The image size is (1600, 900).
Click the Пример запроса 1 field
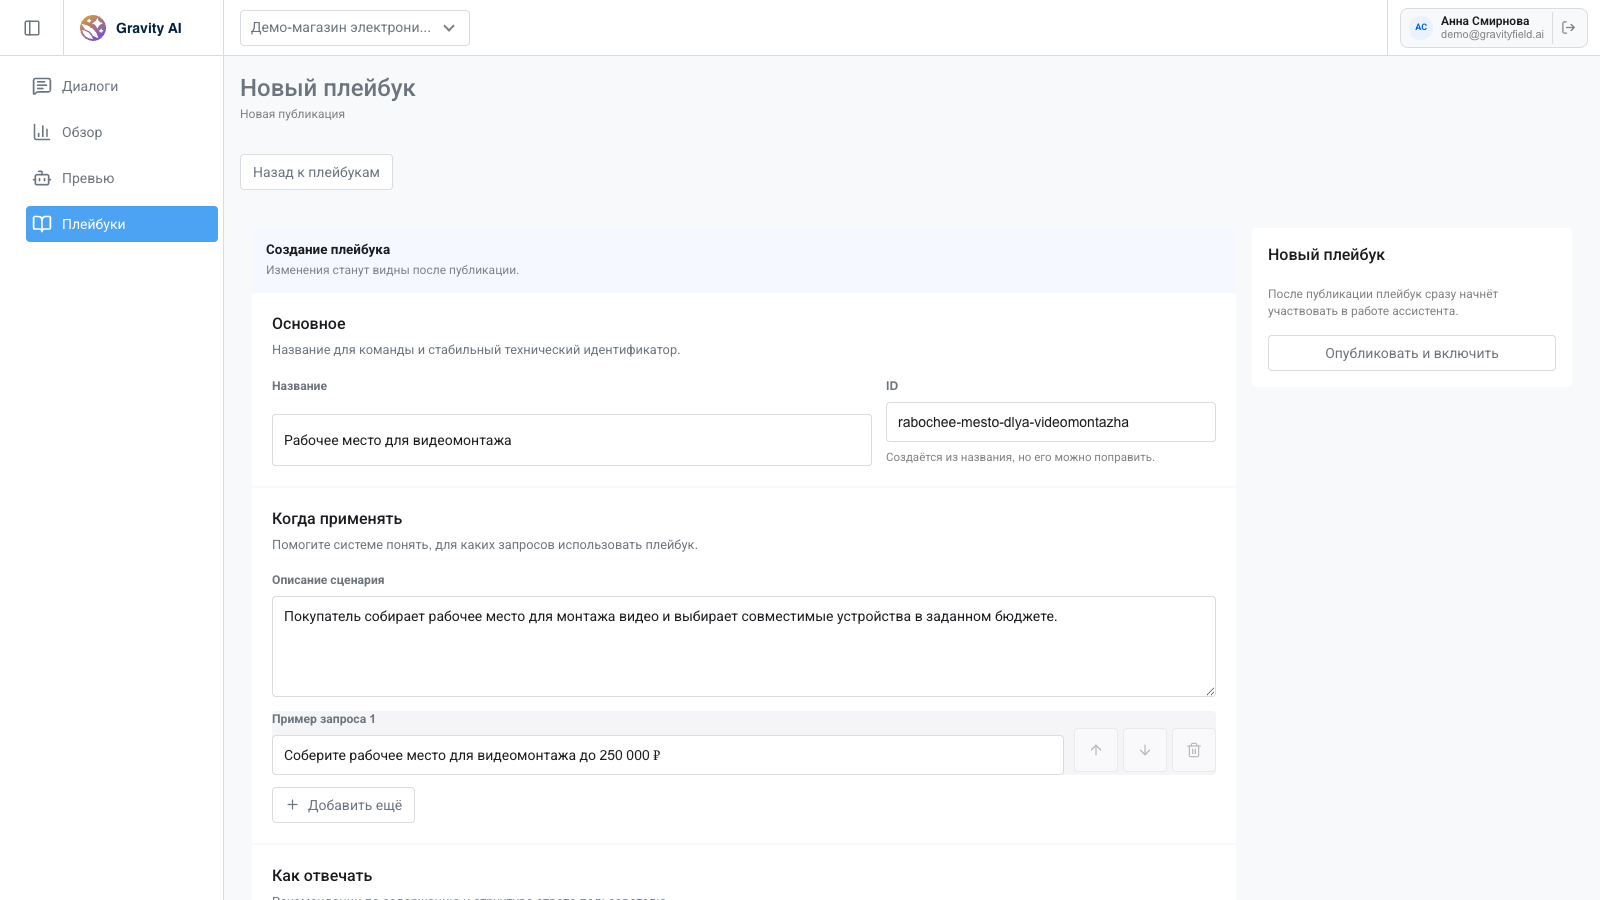click(x=668, y=755)
